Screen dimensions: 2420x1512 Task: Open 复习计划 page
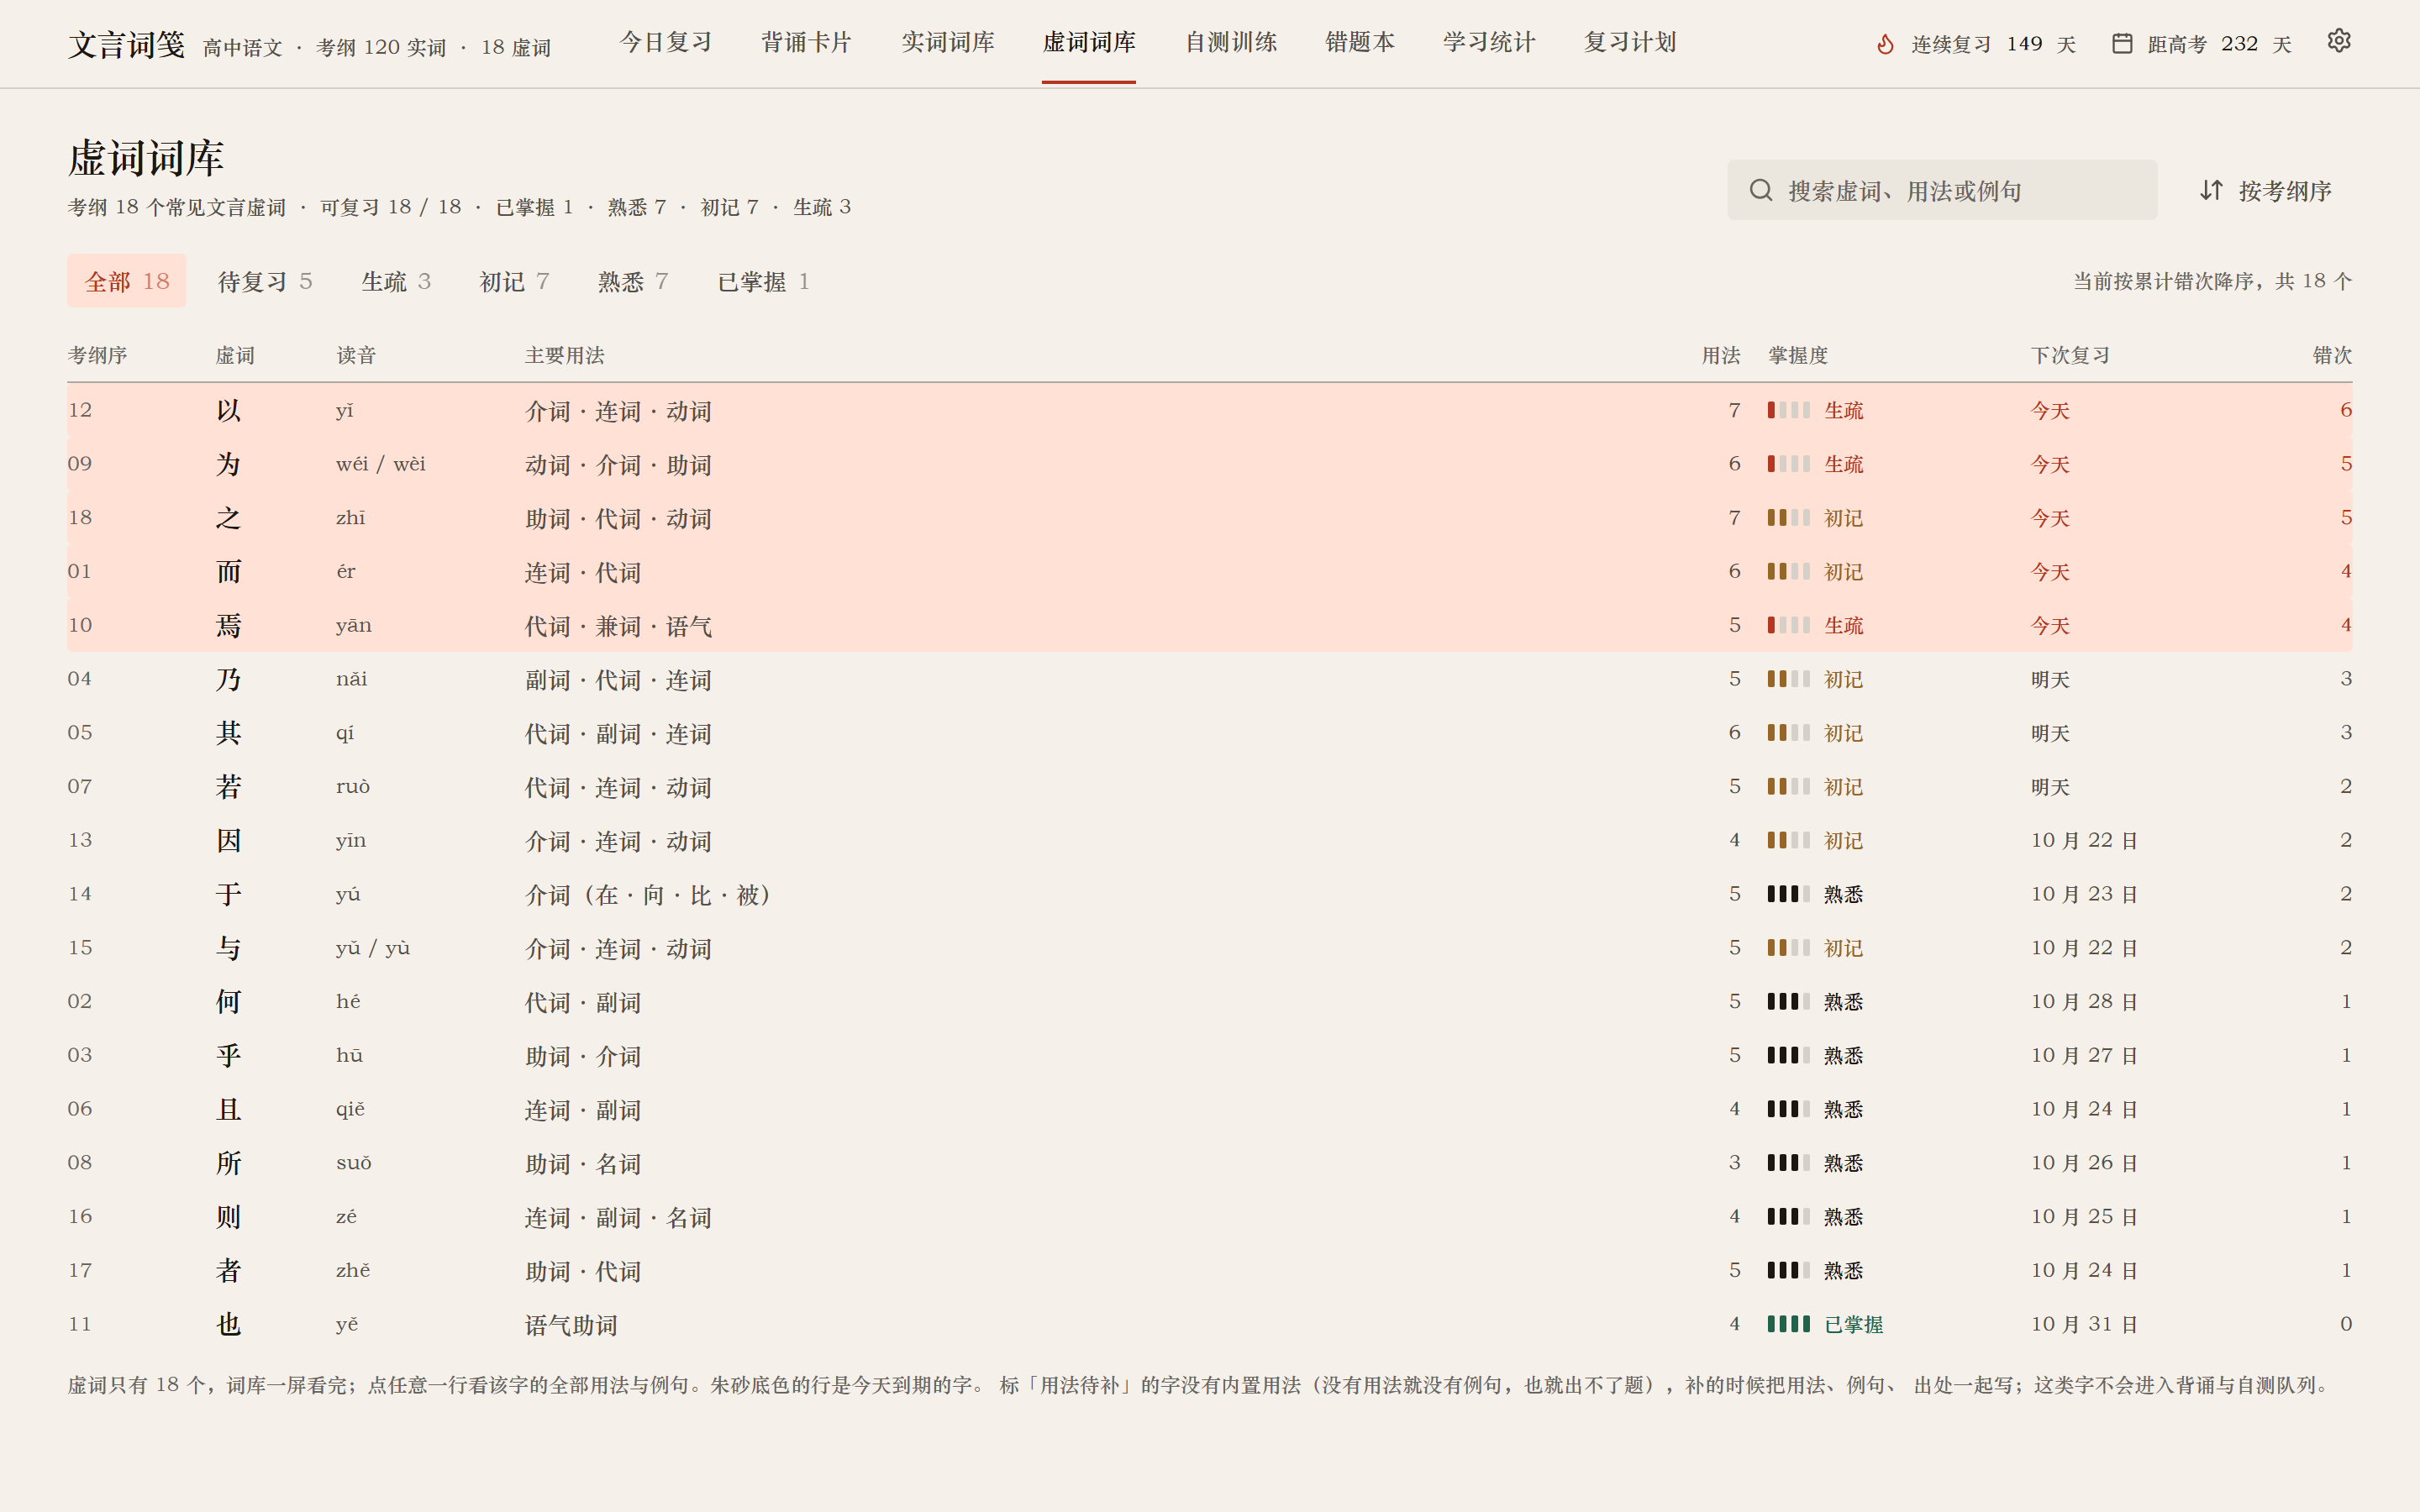click(x=1630, y=43)
